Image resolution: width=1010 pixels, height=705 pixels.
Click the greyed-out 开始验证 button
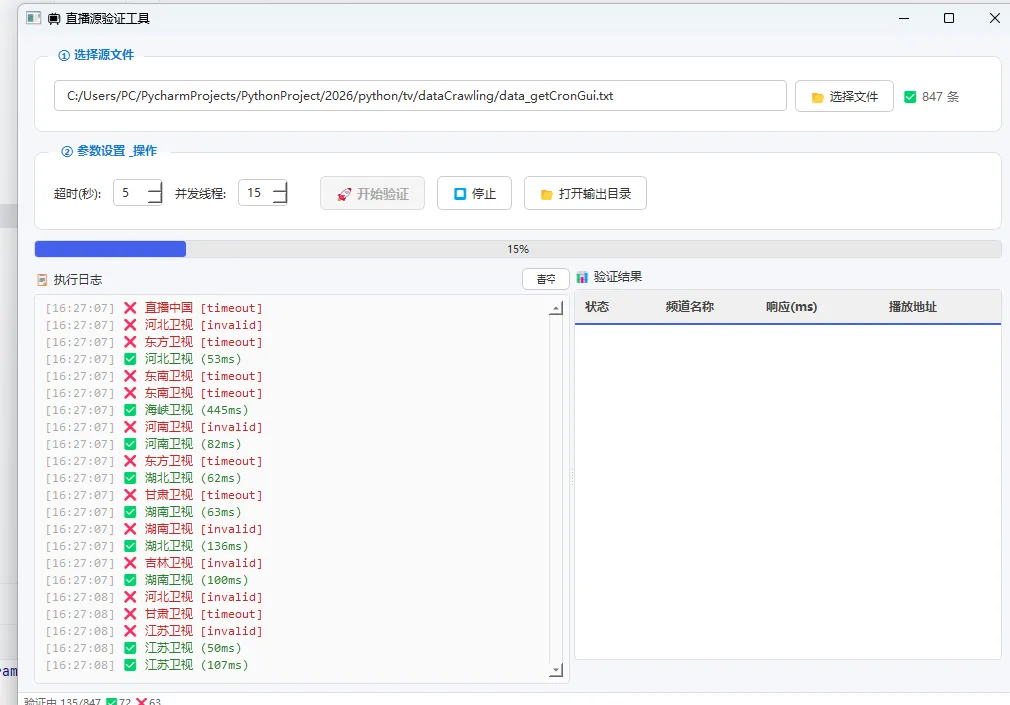(x=372, y=193)
